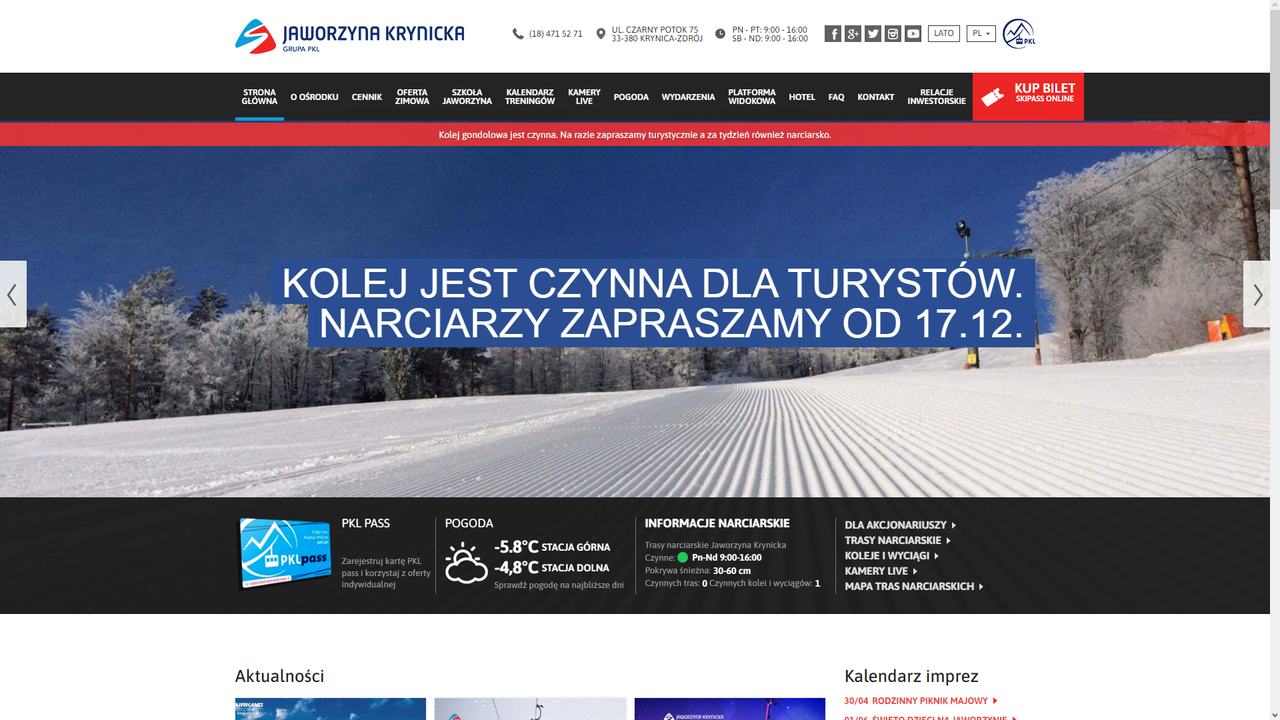Click the PKL Pass card image
Screen dimensions: 1280x720
pos(284,553)
